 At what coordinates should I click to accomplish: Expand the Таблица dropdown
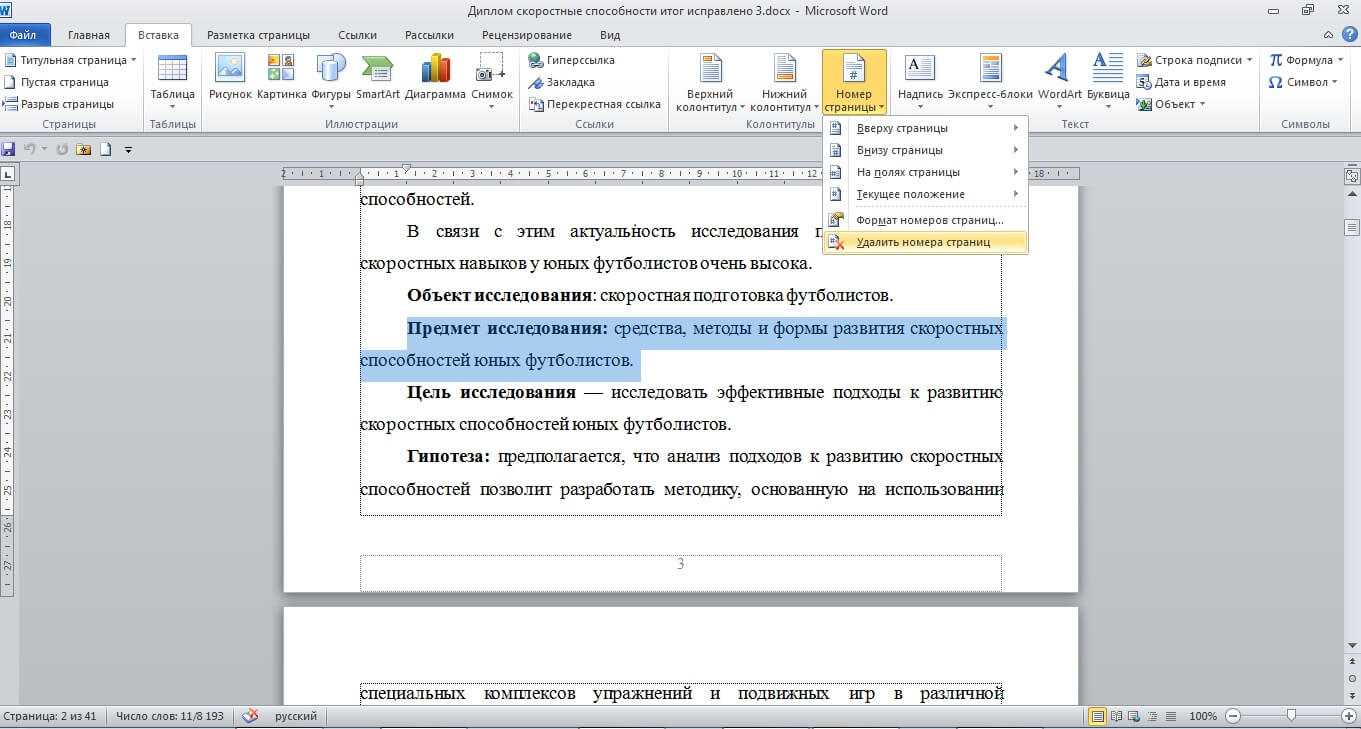172,82
